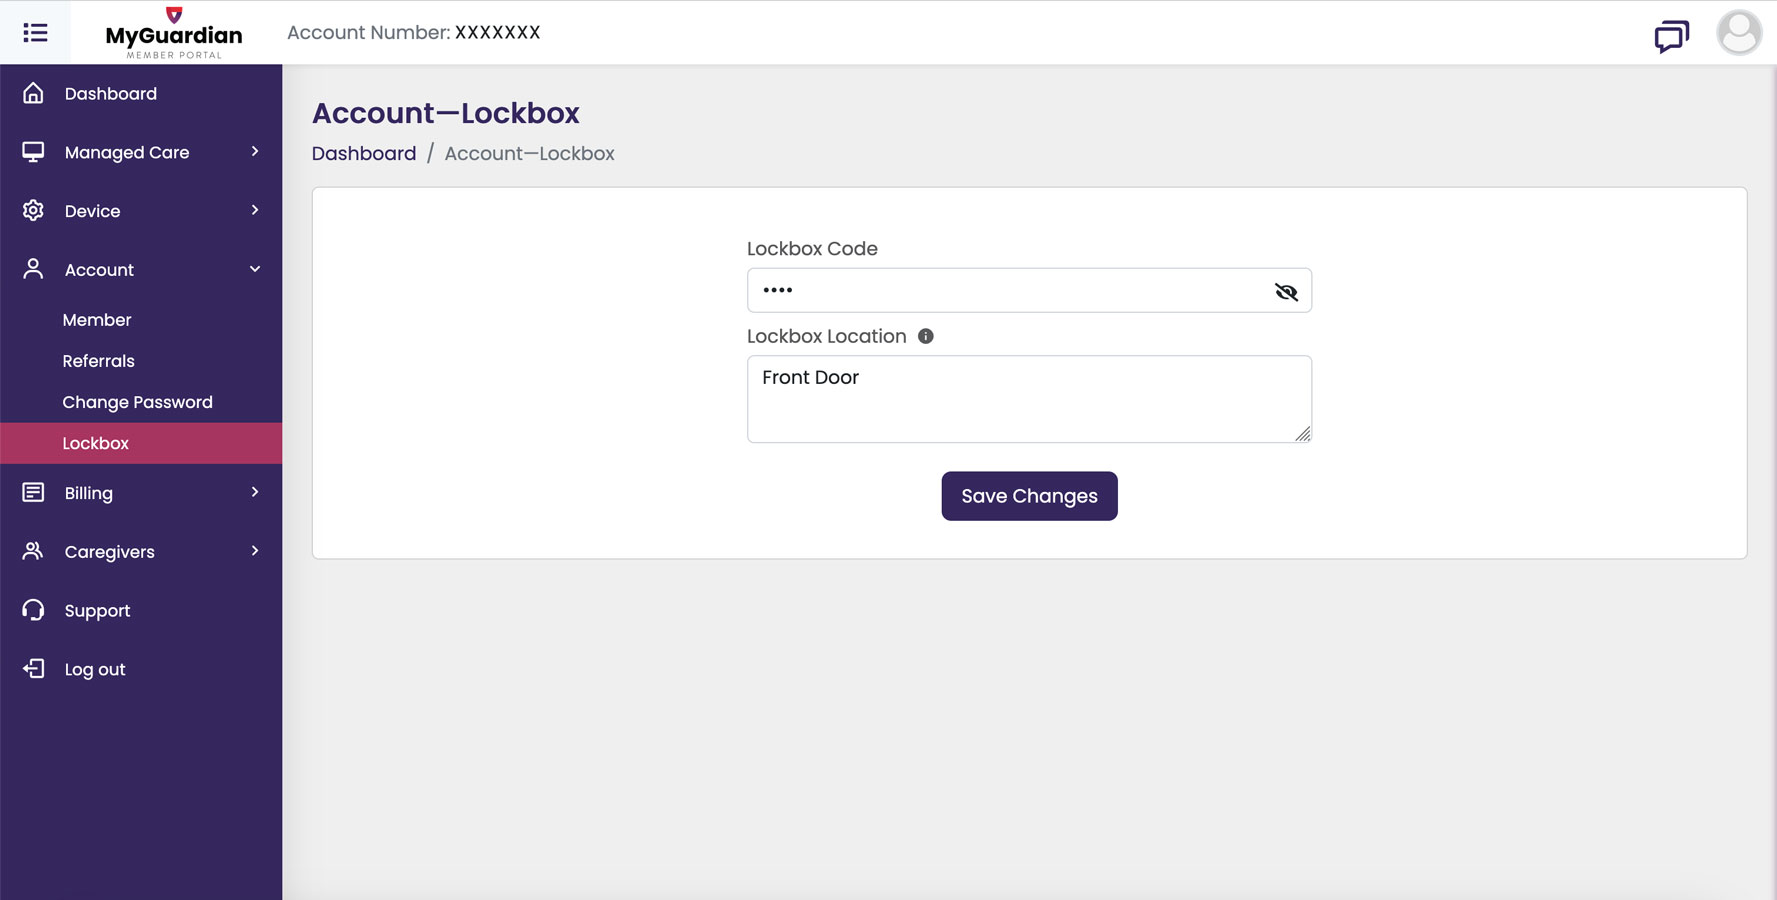Image resolution: width=1777 pixels, height=900 pixels.
Task: Click the Log out icon
Action: pyautogui.click(x=33, y=669)
